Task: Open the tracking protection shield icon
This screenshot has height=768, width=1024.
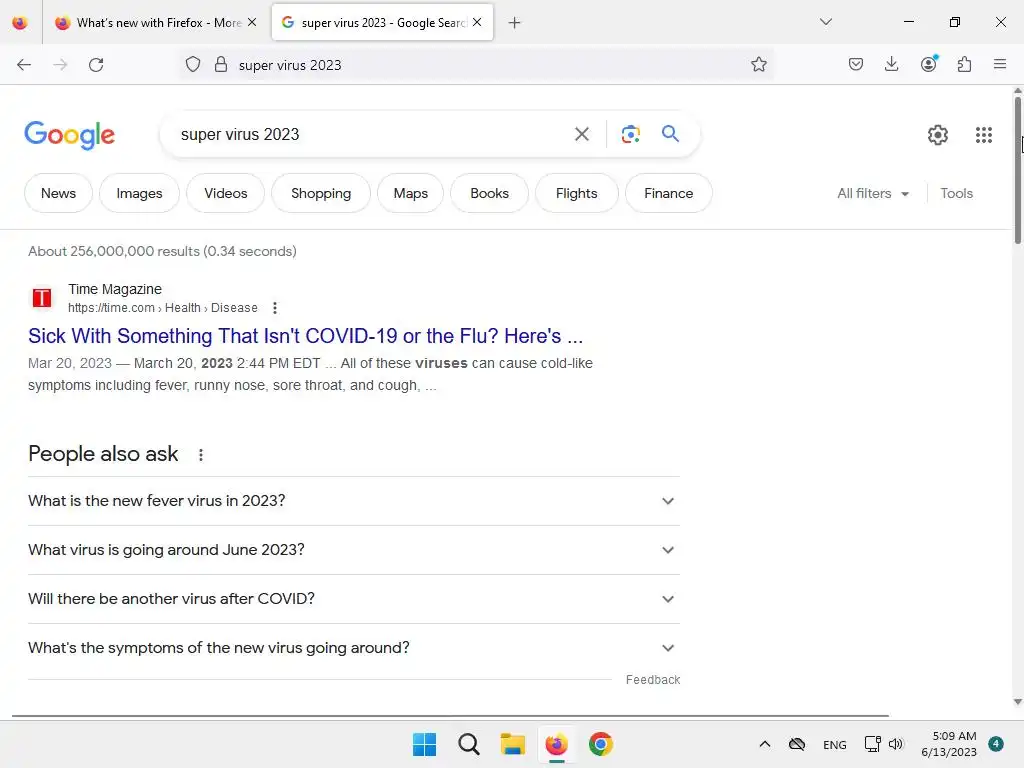Action: pyautogui.click(x=193, y=64)
